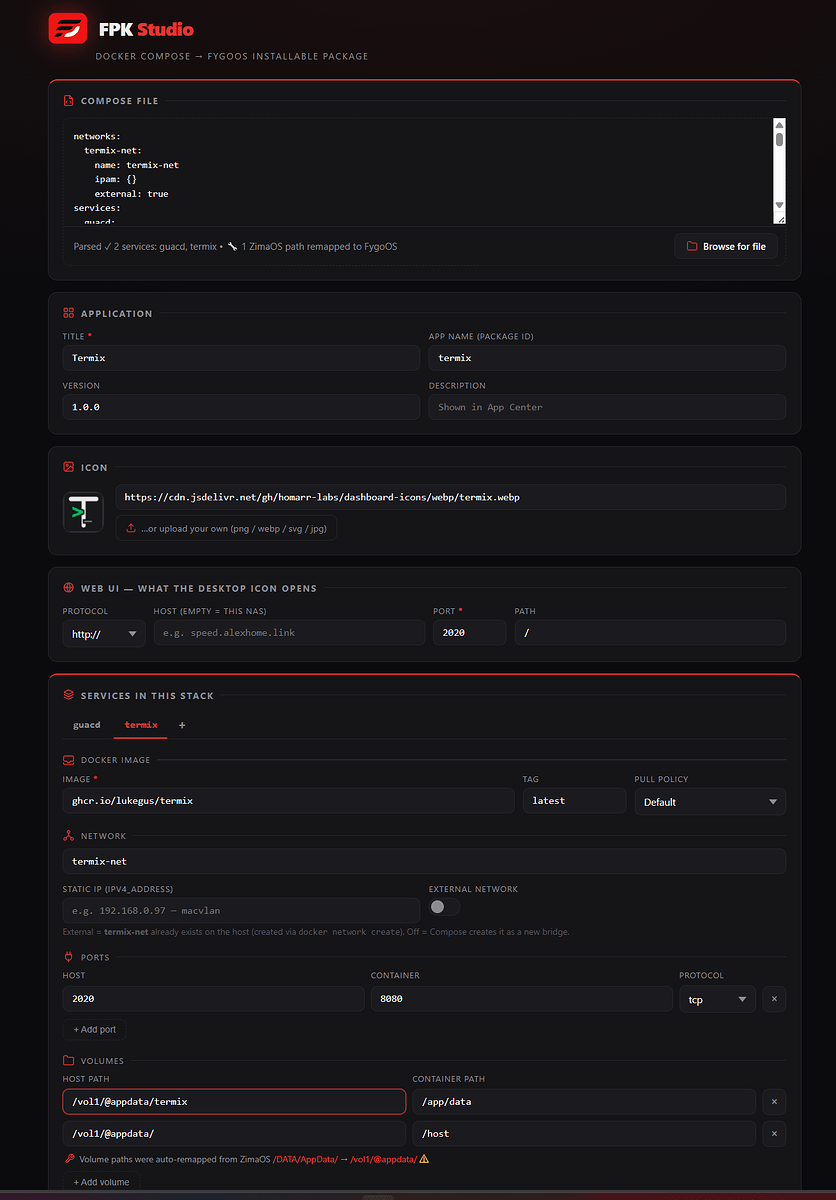Click the compose file scrollbar up arrow
This screenshot has width=836, height=1200.
[x=779, y=124]
